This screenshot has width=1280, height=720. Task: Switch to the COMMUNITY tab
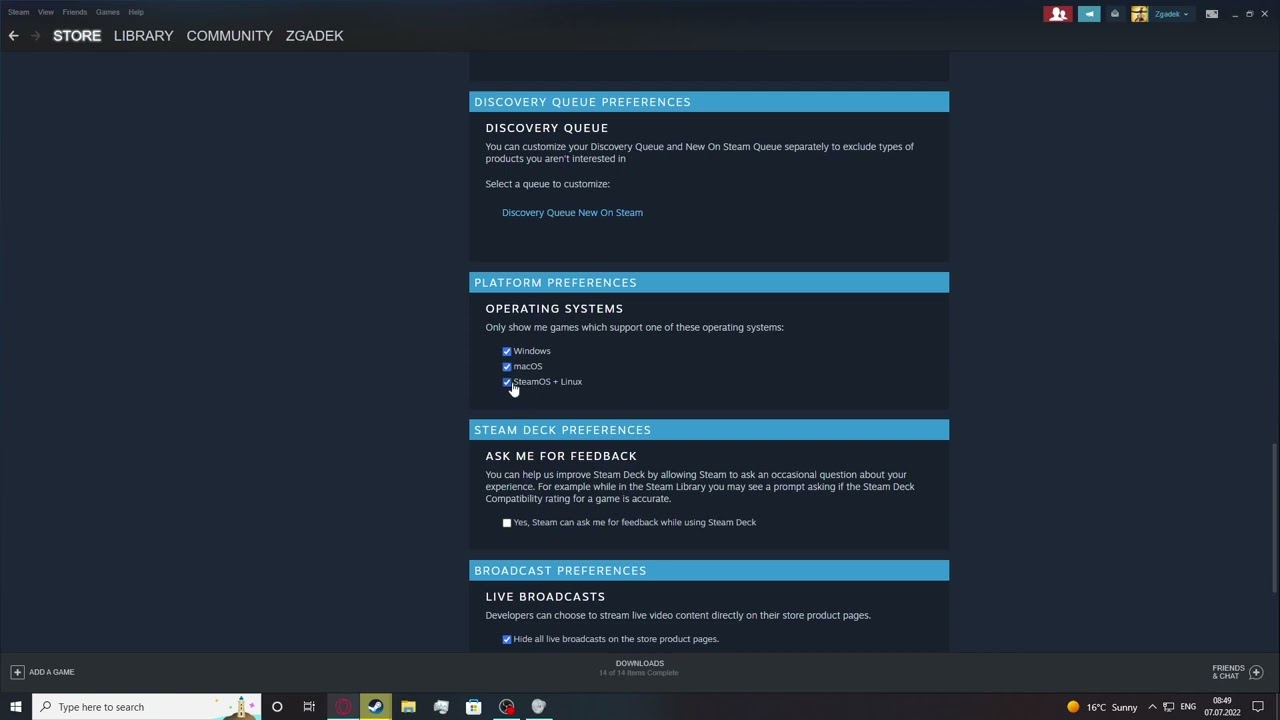pyautogui.click(x=229, y=36)
